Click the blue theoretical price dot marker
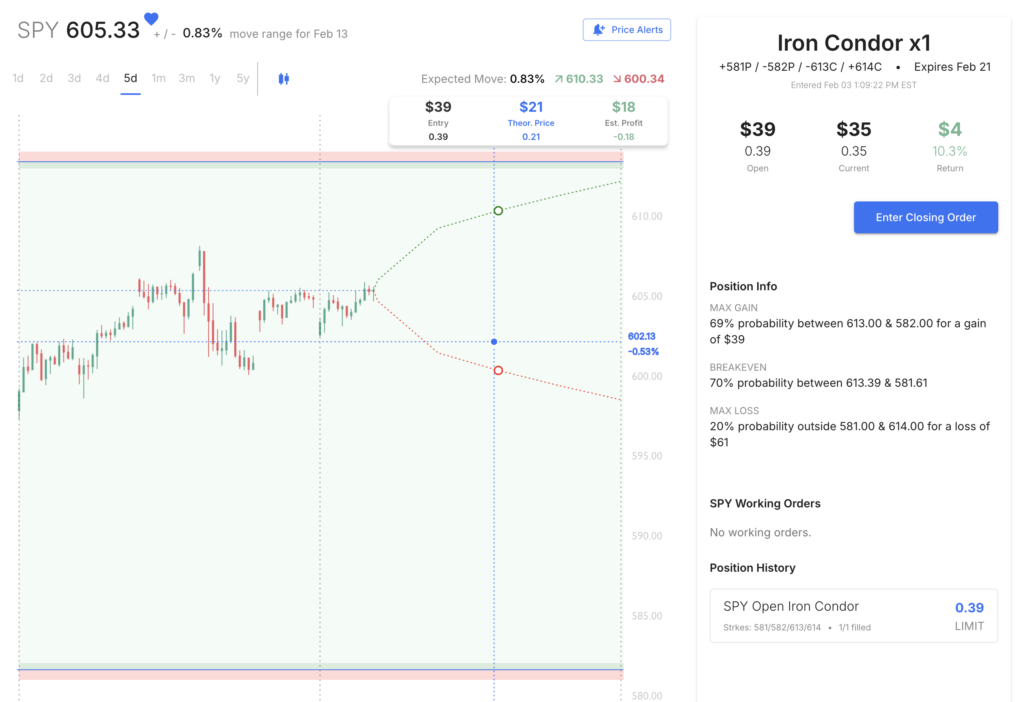1024x702 pixels. coord(494,342)
